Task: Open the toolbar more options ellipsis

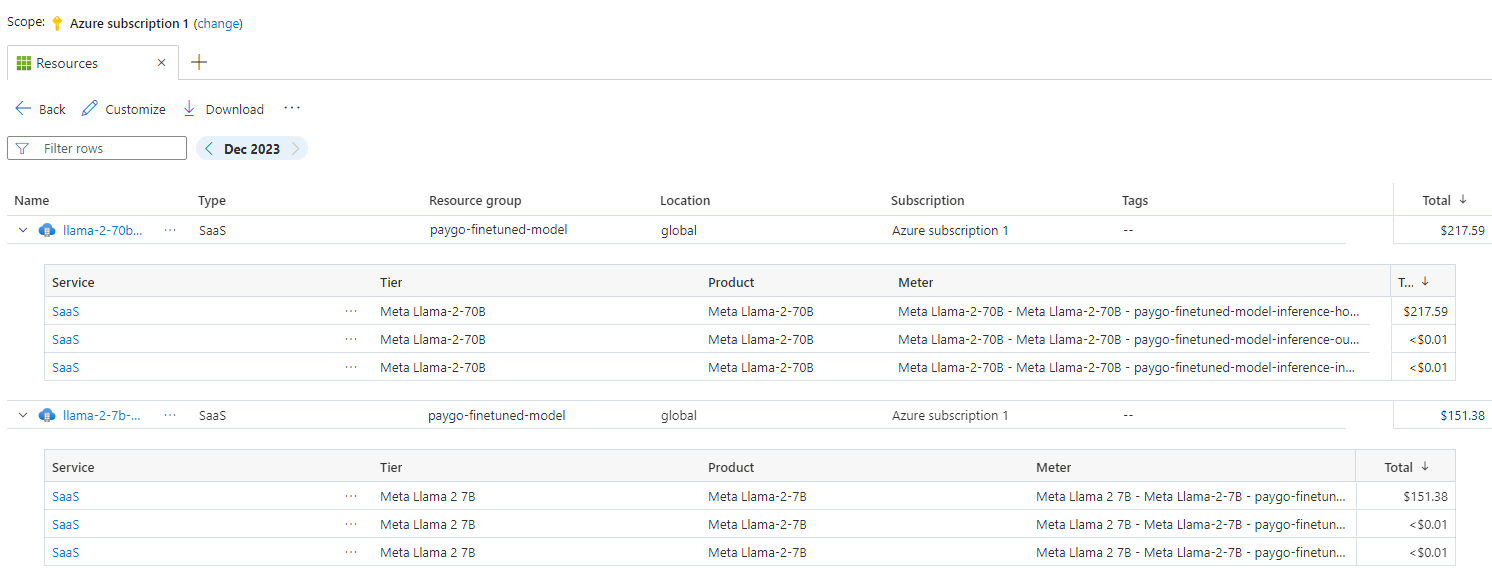Action: click(291, 108)
